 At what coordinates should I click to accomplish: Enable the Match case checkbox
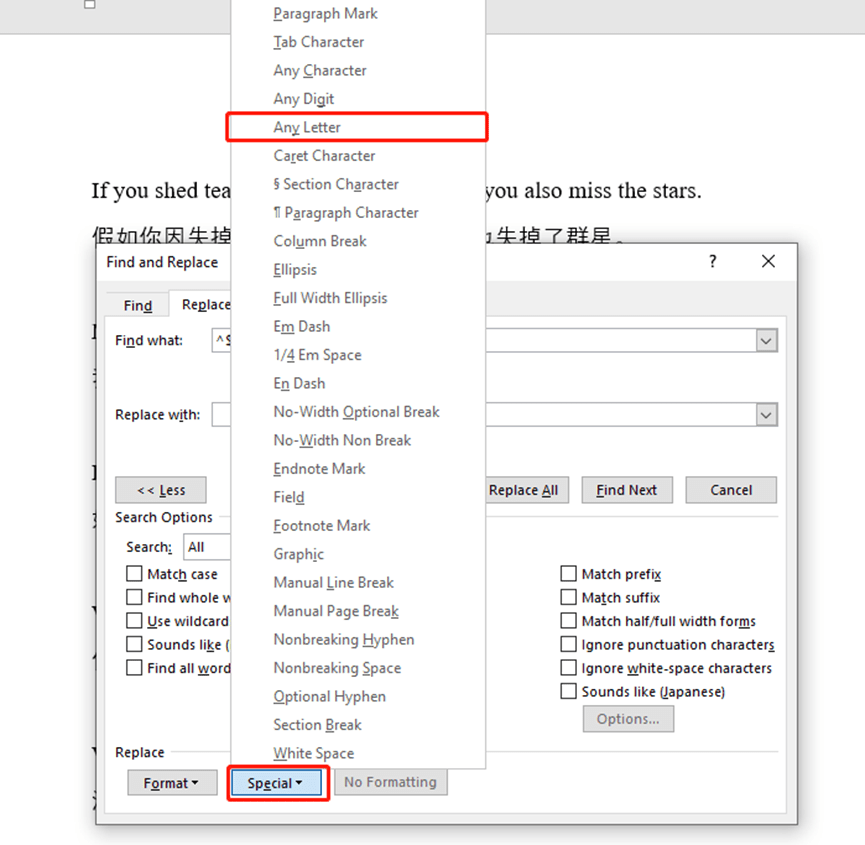135,573
